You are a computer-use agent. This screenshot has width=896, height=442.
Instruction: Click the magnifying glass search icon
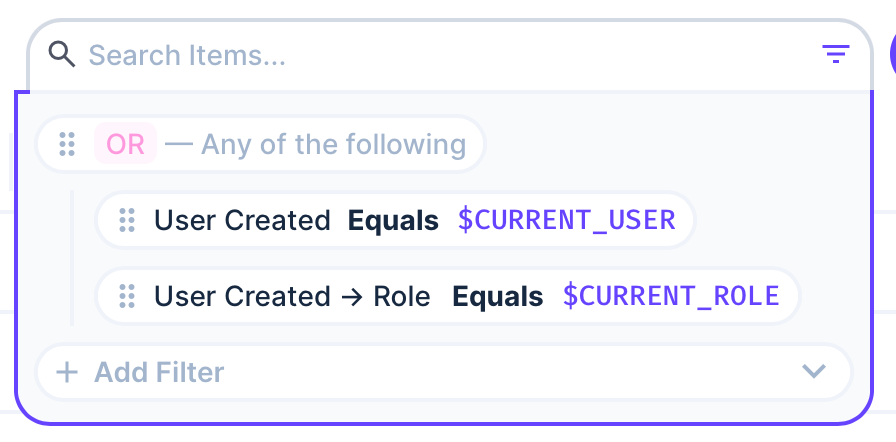[x=62, y=54]
